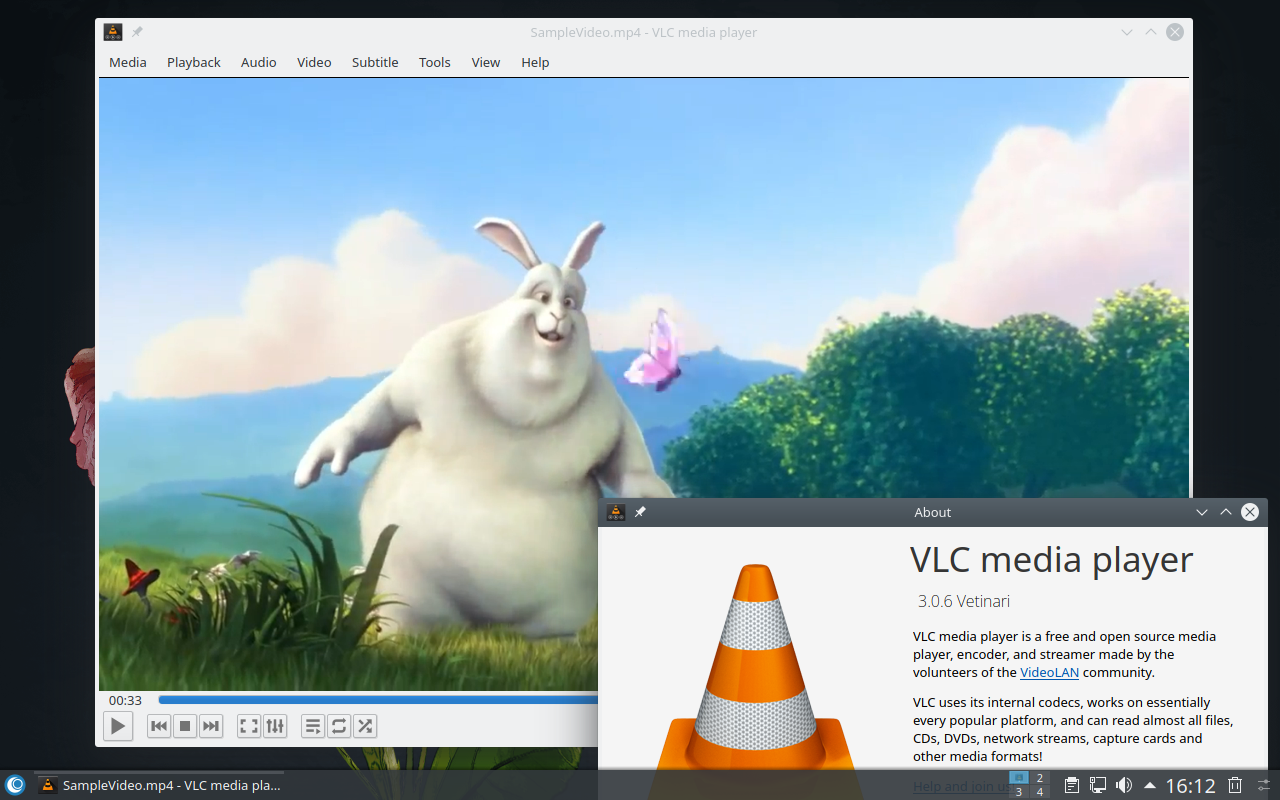This screenshot has width=1280, height=800.
Task: Open the volume control tray icon
Action: click(1123, 785)
